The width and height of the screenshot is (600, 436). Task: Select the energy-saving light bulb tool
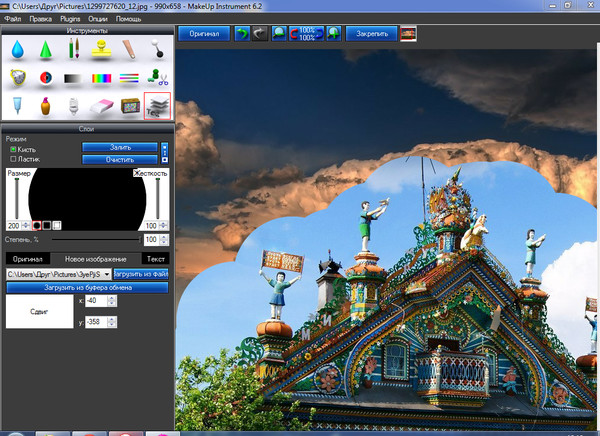tap(73, 106)
